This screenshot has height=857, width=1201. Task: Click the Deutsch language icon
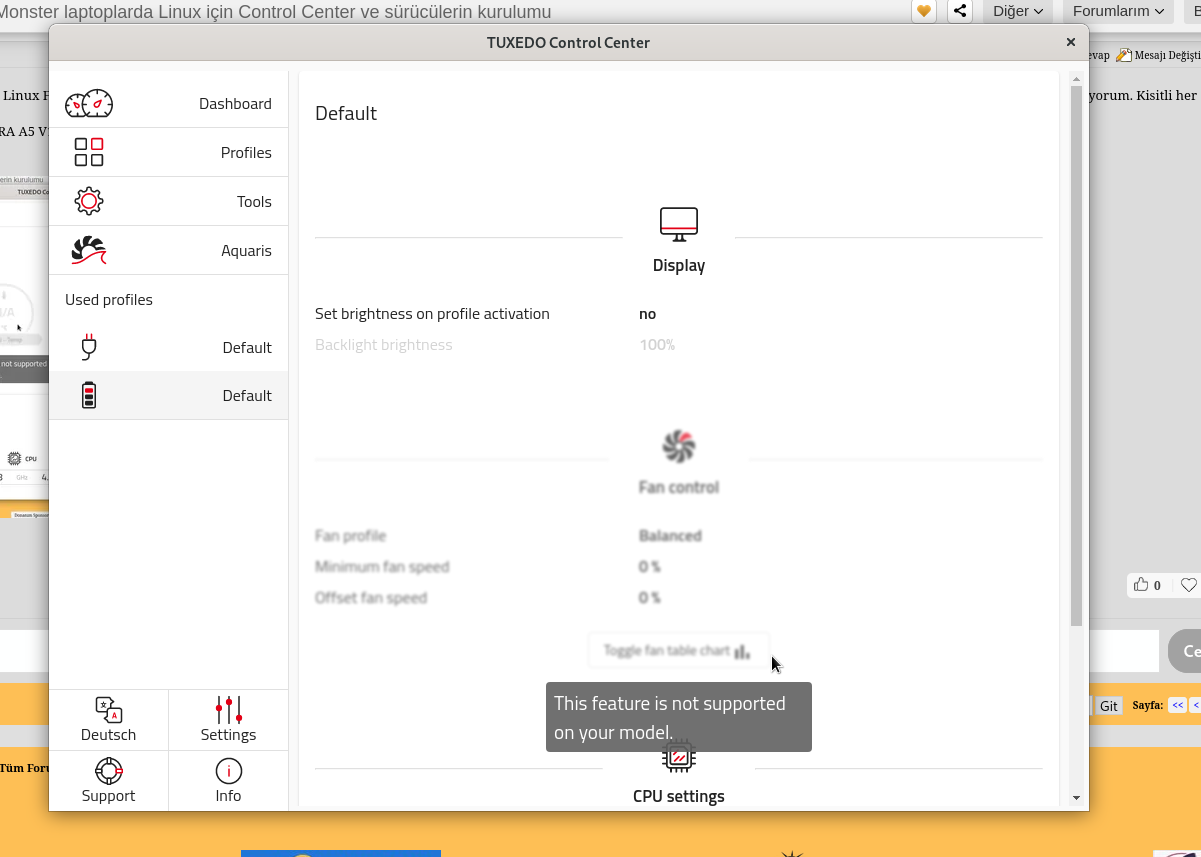(x=108, y=709)
